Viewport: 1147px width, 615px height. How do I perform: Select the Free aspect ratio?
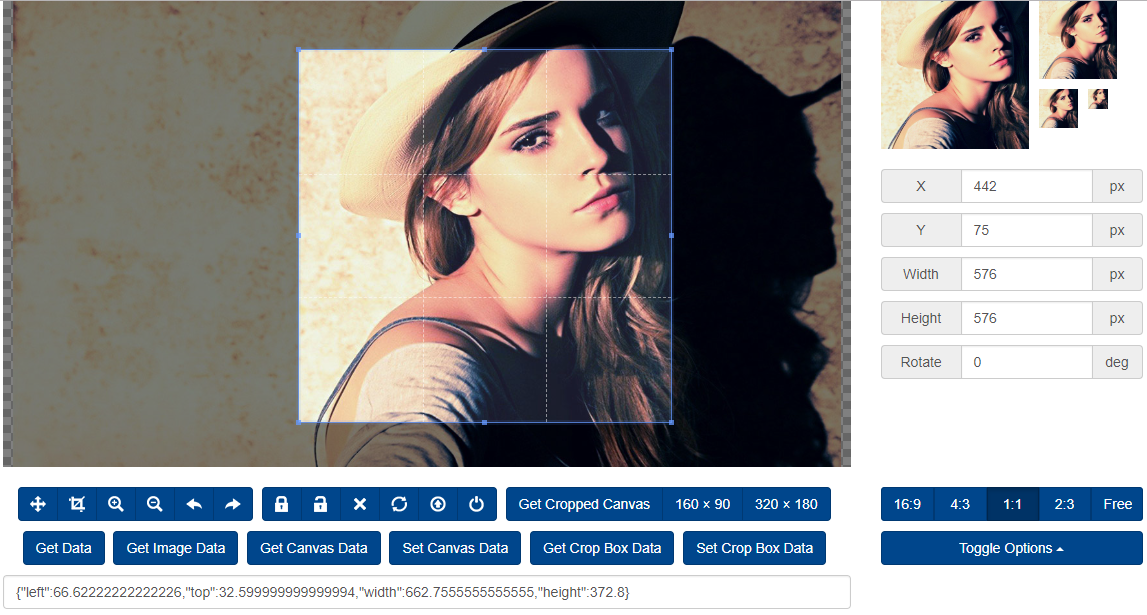1117,504
